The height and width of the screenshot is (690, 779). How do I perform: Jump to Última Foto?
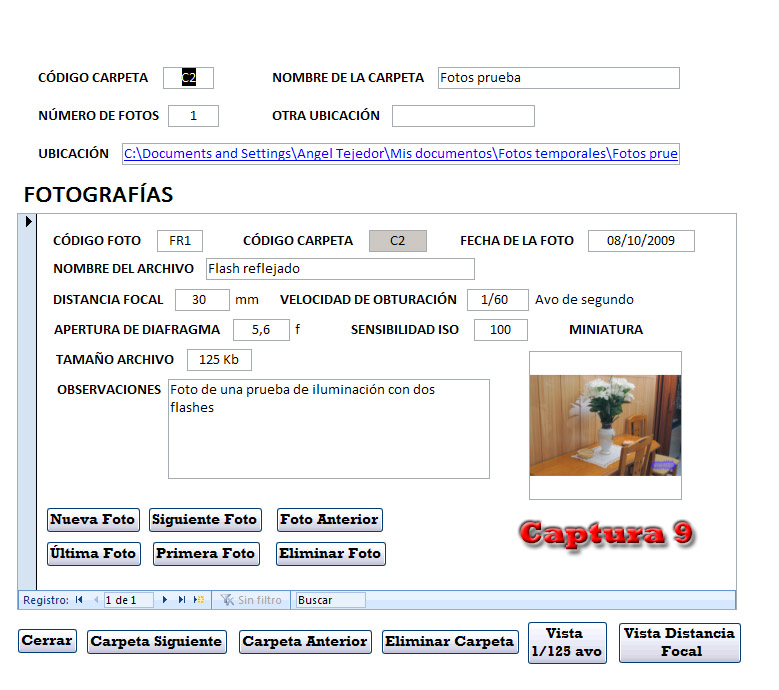(x=94, y=553)
